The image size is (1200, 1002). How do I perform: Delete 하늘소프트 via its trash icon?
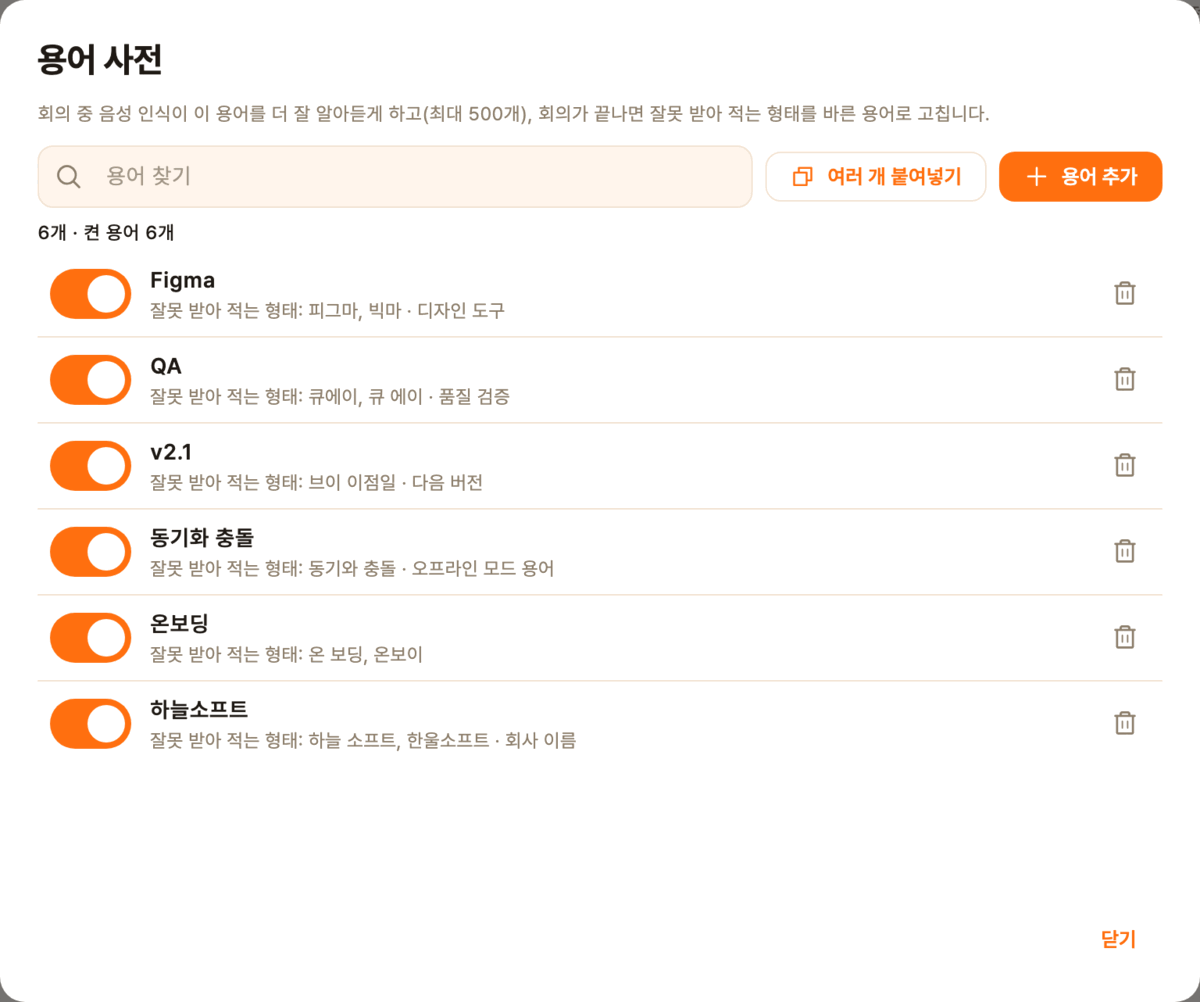[x=1125, y=724]
